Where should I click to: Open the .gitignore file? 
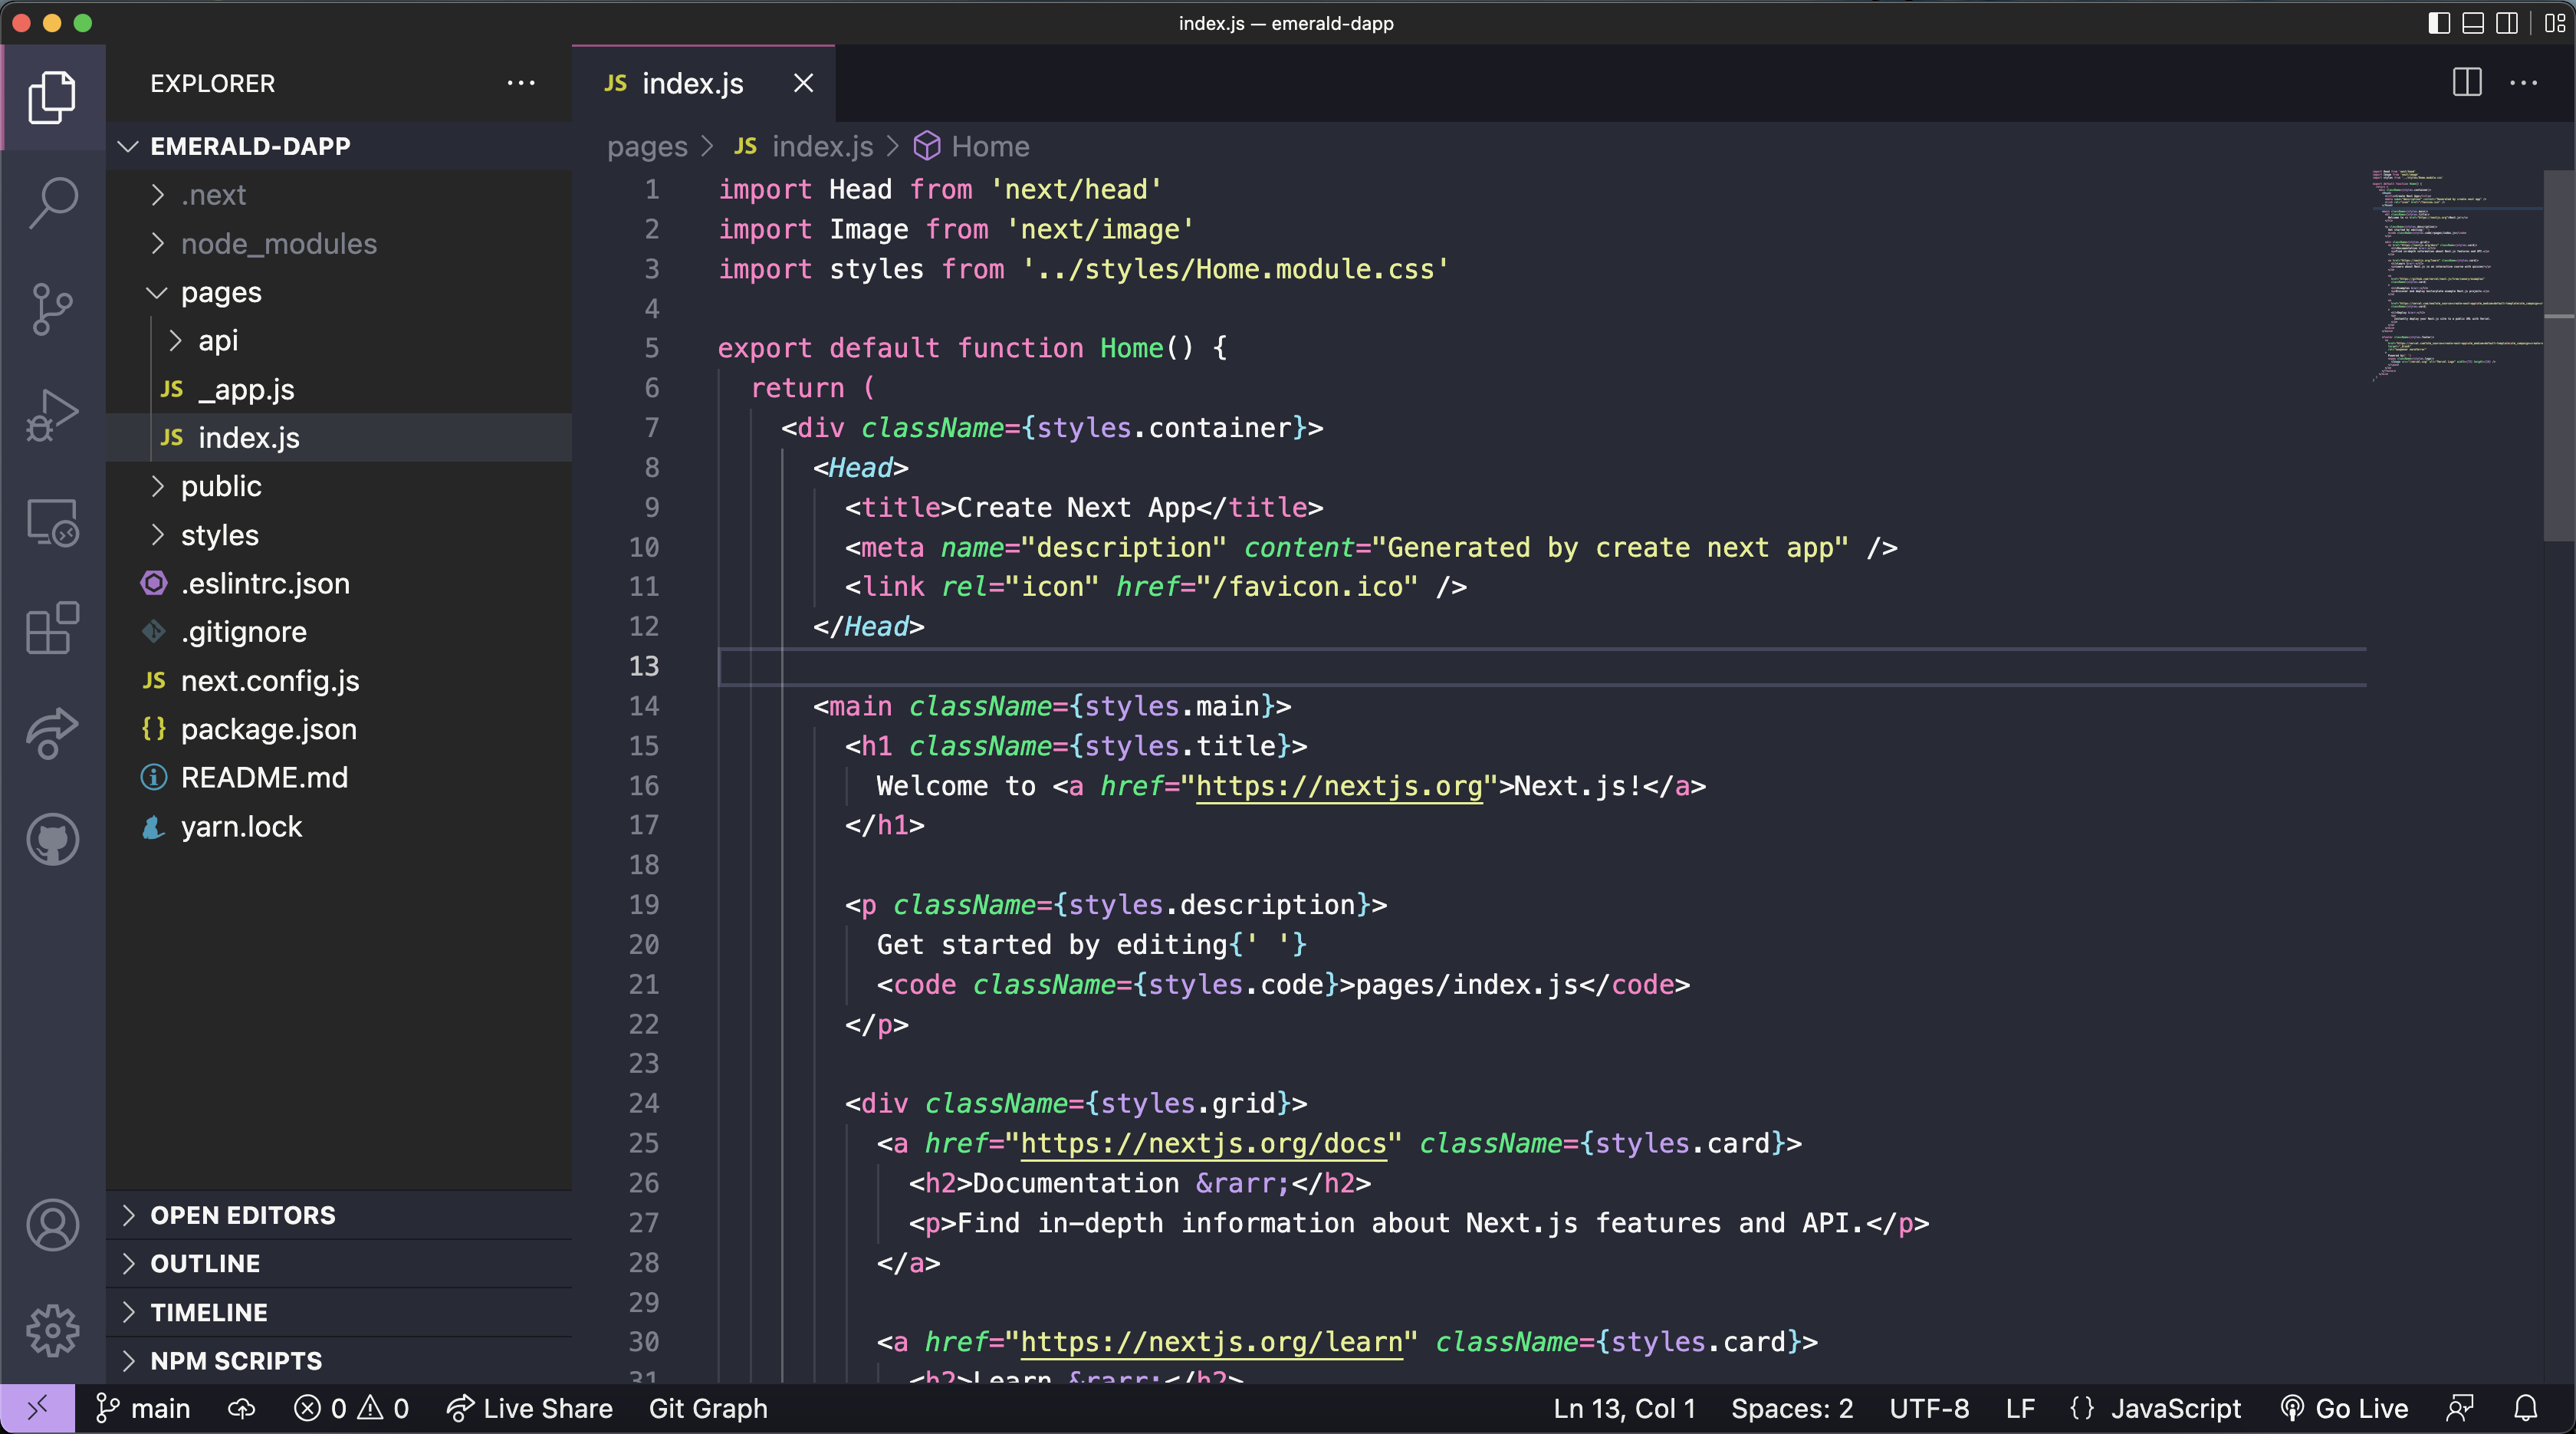tap(338, 632)
